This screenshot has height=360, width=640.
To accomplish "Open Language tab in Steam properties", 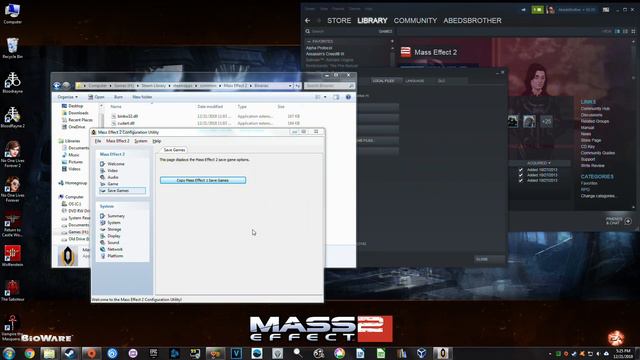I will coord(415,81).
